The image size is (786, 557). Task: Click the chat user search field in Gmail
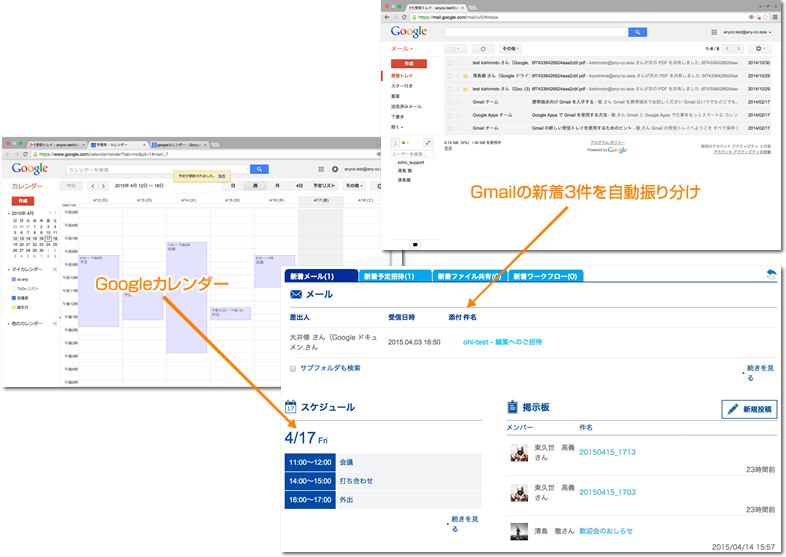pyautogui.click(x=412, y=154)
